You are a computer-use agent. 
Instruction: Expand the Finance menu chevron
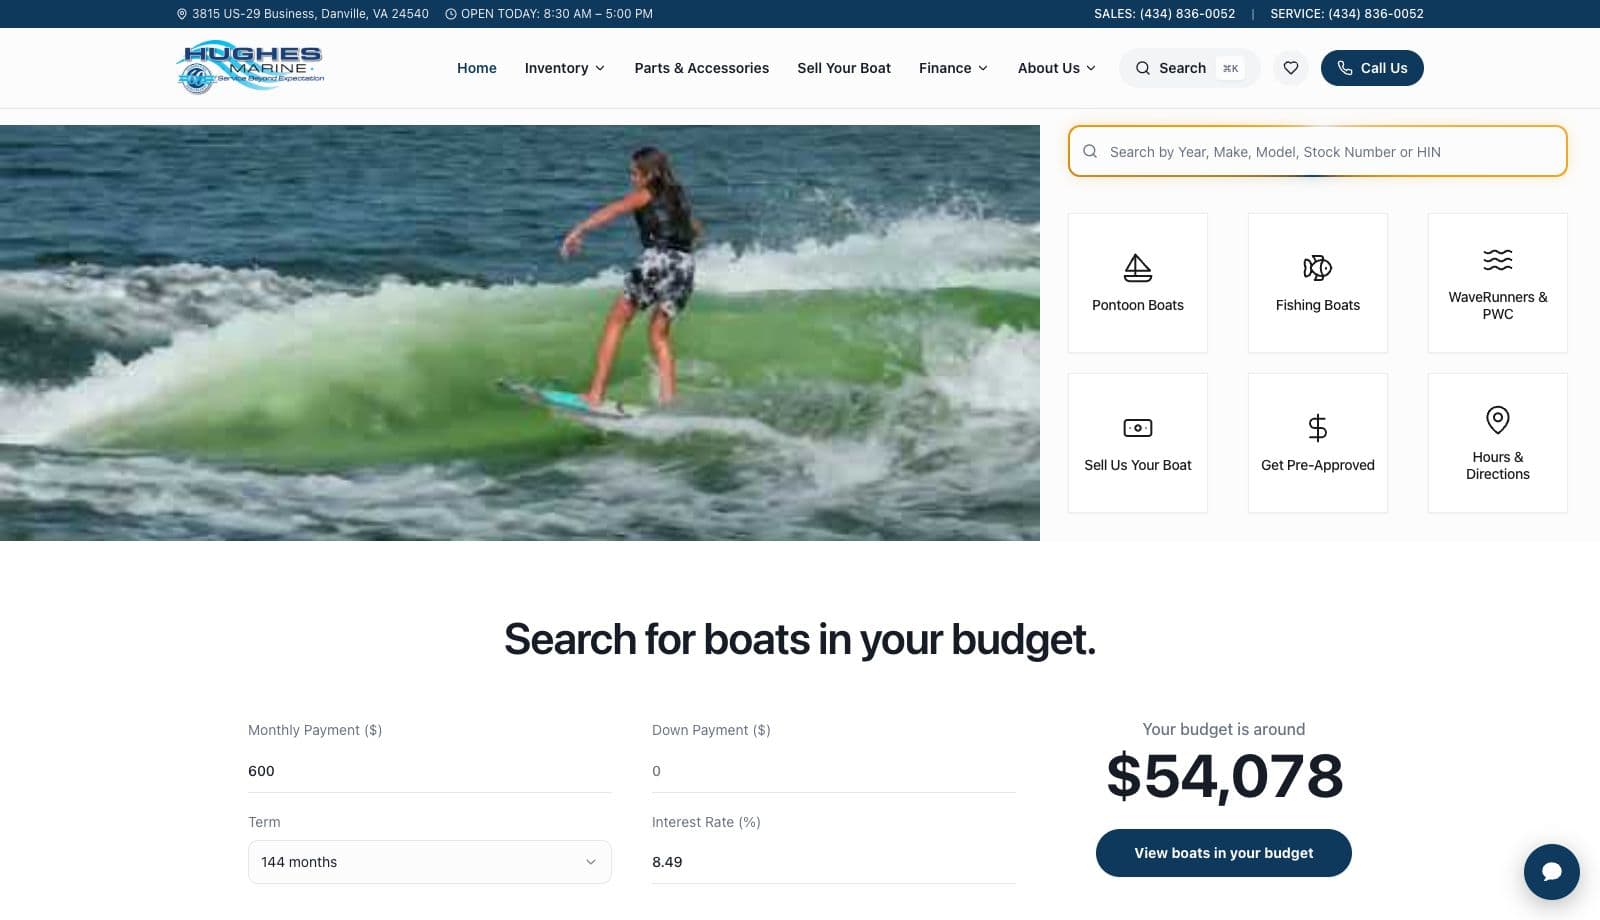(x=983, y=68)
